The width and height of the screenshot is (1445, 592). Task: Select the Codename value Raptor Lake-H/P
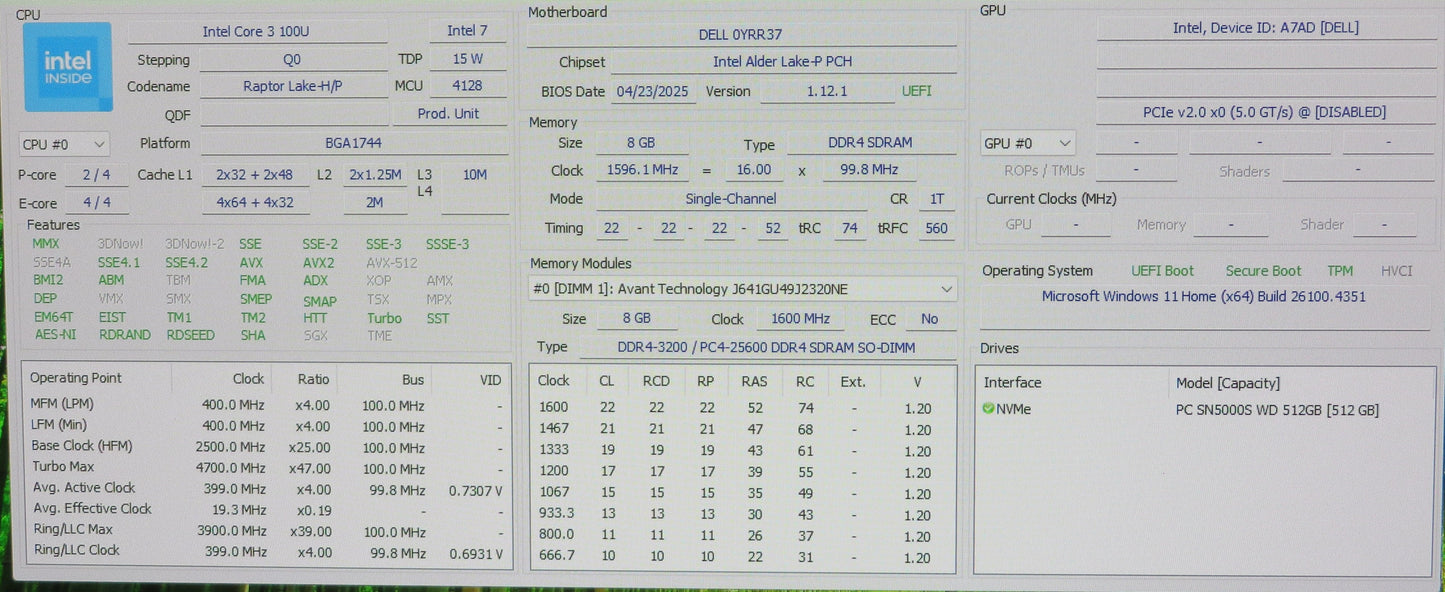click(x=292, y=87)
